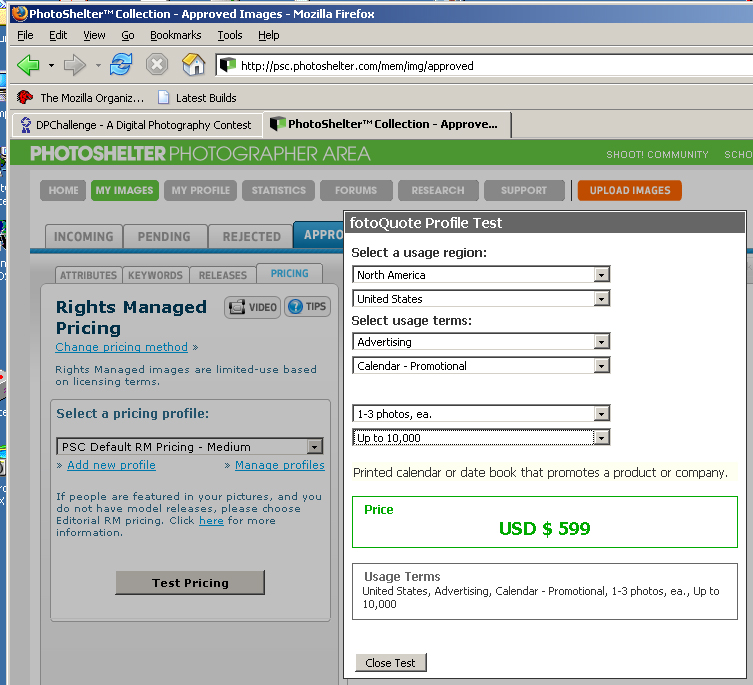The image size is (753, 685).
Task: Switch to the PENDING tab
Action: pyautogui.click(x=164, y=236)
